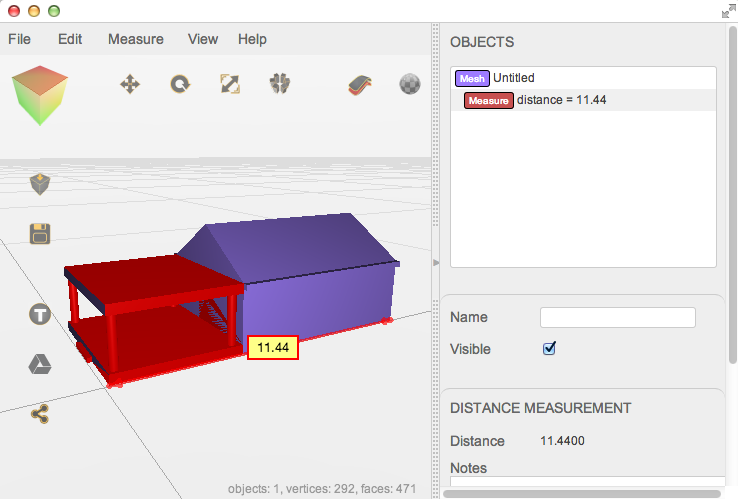
Task: Select the move (pan) tool
Action: point(130,85)
